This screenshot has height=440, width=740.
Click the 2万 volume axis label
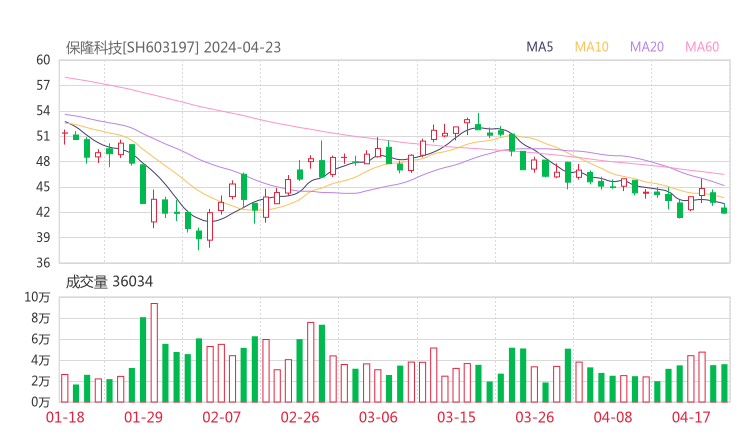(41, 381)
